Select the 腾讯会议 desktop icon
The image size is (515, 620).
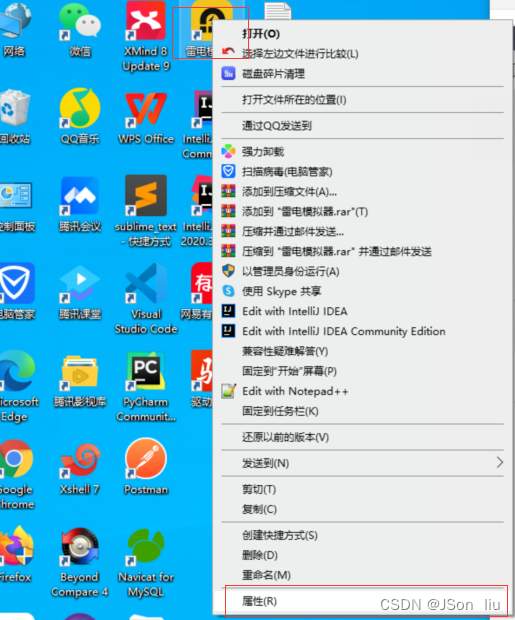80,196
